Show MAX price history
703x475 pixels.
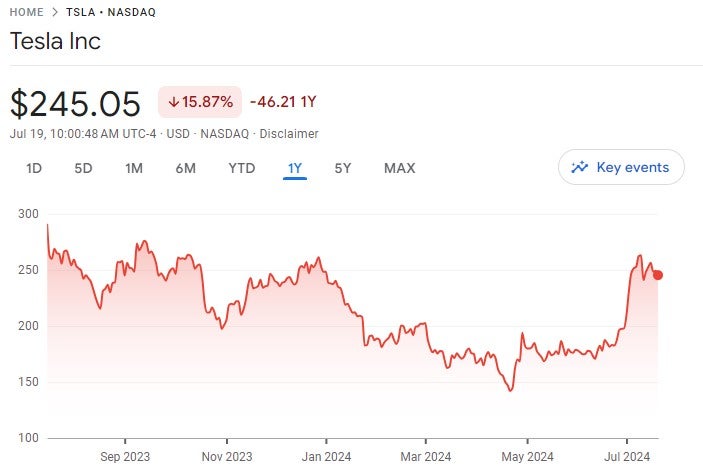point(399,168)
